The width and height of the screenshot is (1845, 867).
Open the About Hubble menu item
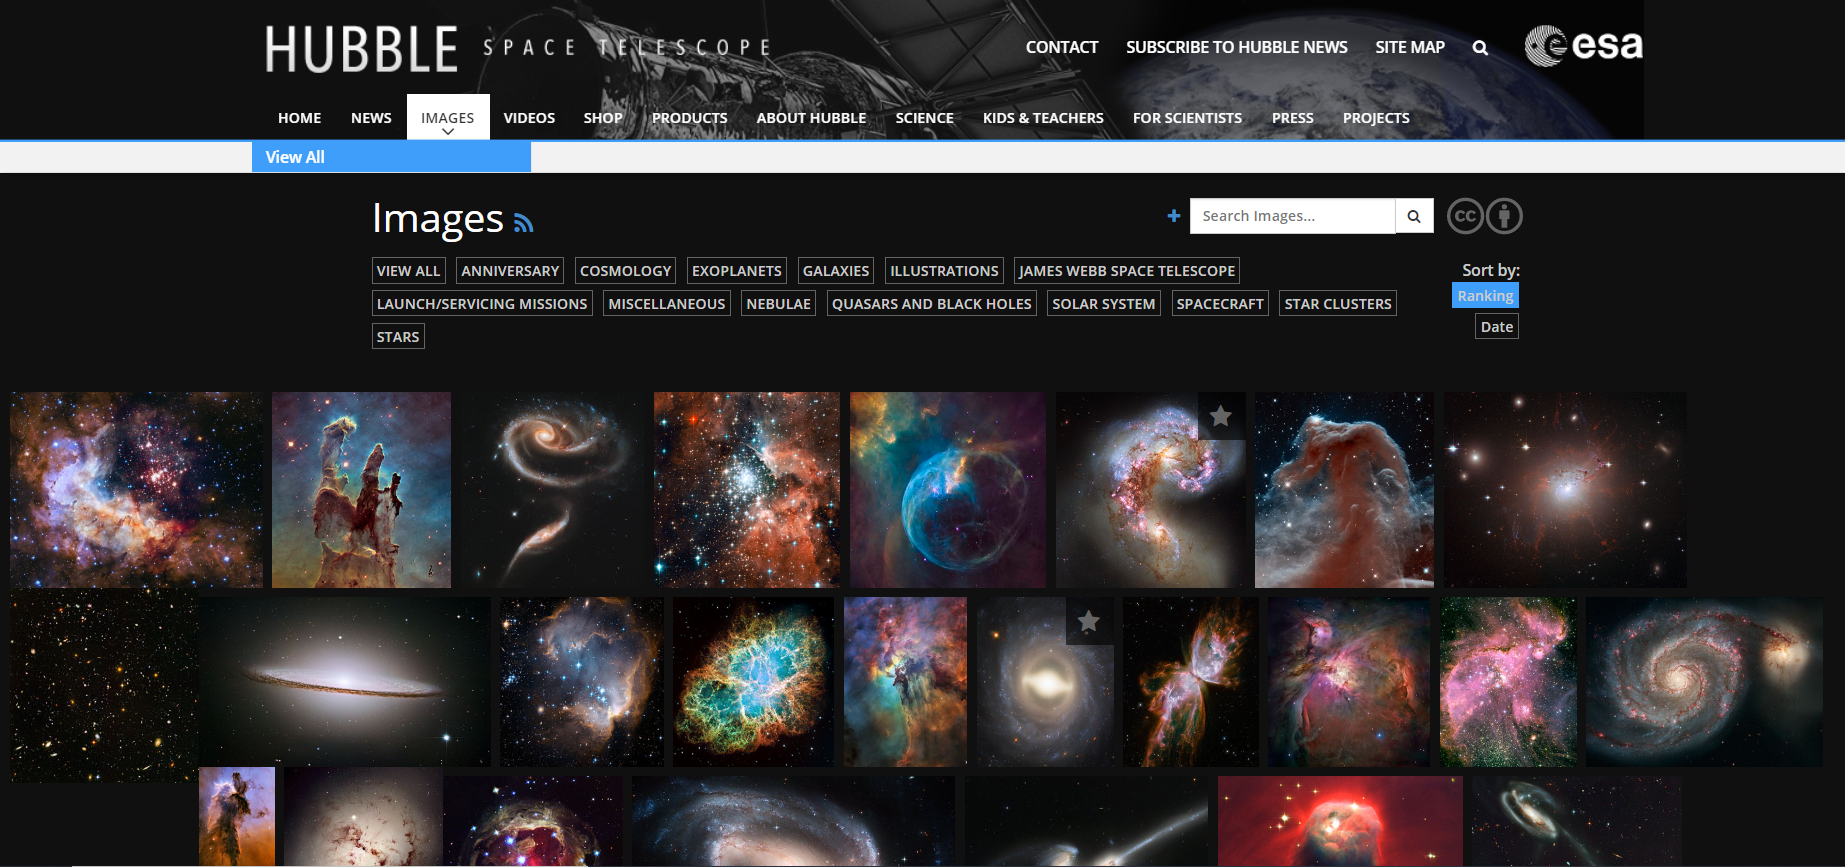pyautogui.click(x=811, y=118)
